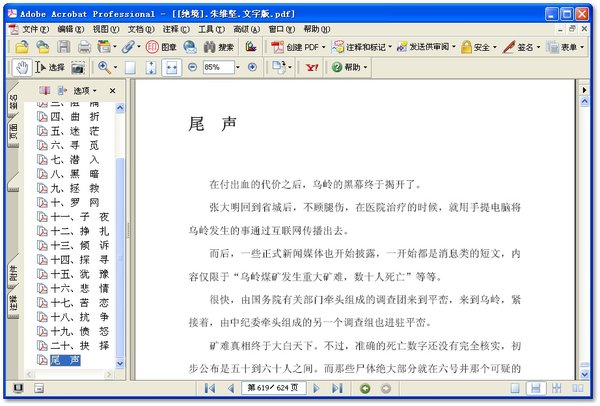The image size is (600, 406).
Task: Click the fit page icon
Action: [151, 68]
